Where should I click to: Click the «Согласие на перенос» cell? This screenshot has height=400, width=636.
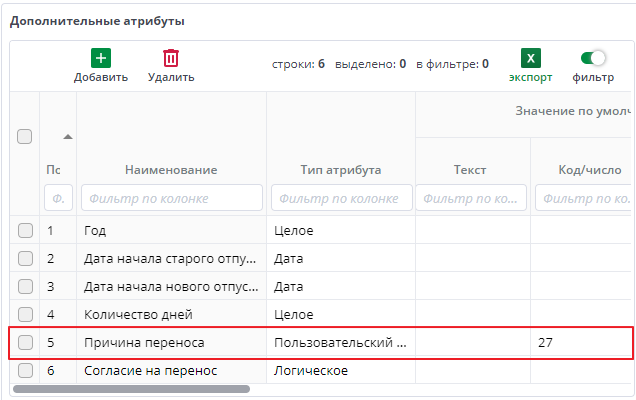tap(151, 371)
